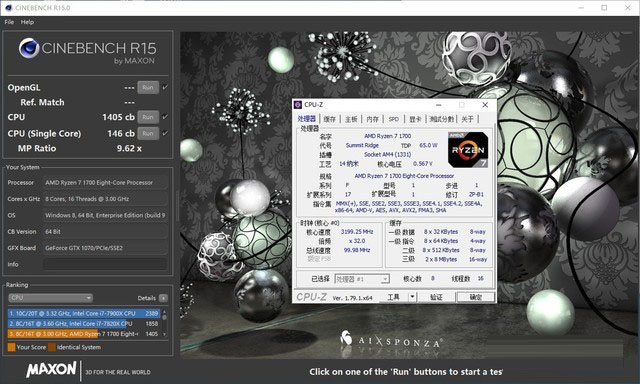The height and width of the screenshot is (384, 640).
Task: Click the Cores x GHz field
Action: (105, 199)
